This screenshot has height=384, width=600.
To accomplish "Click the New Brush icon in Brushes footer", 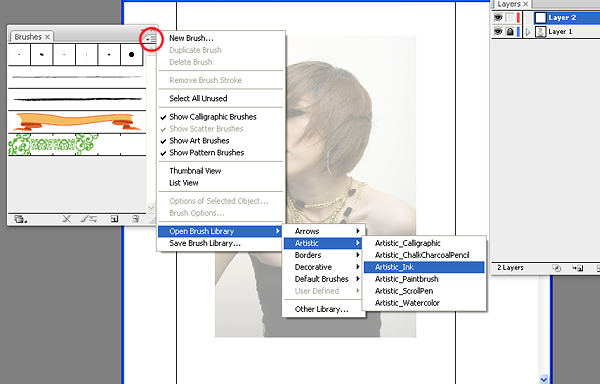I will coord(114,219).
